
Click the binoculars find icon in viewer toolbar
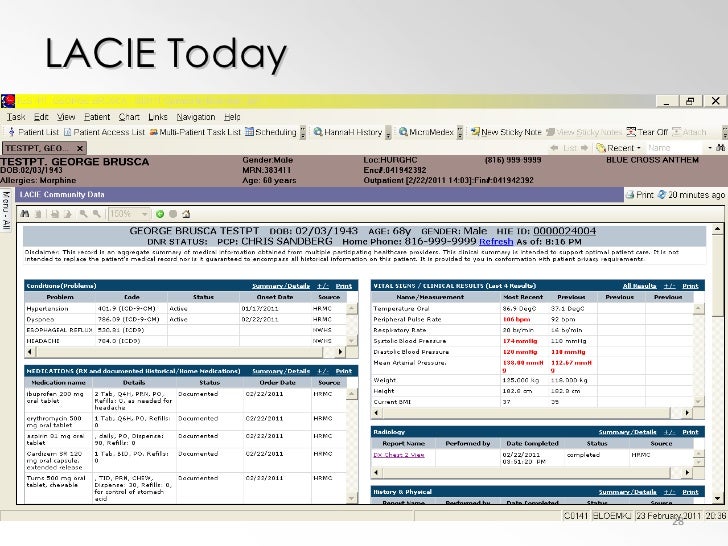coord(25,214)
